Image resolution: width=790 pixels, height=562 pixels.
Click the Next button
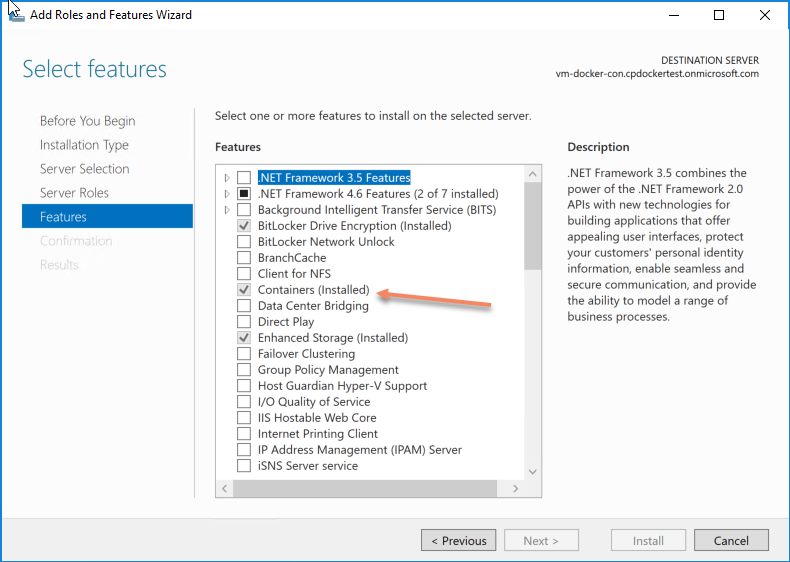[x=541, y=540]
